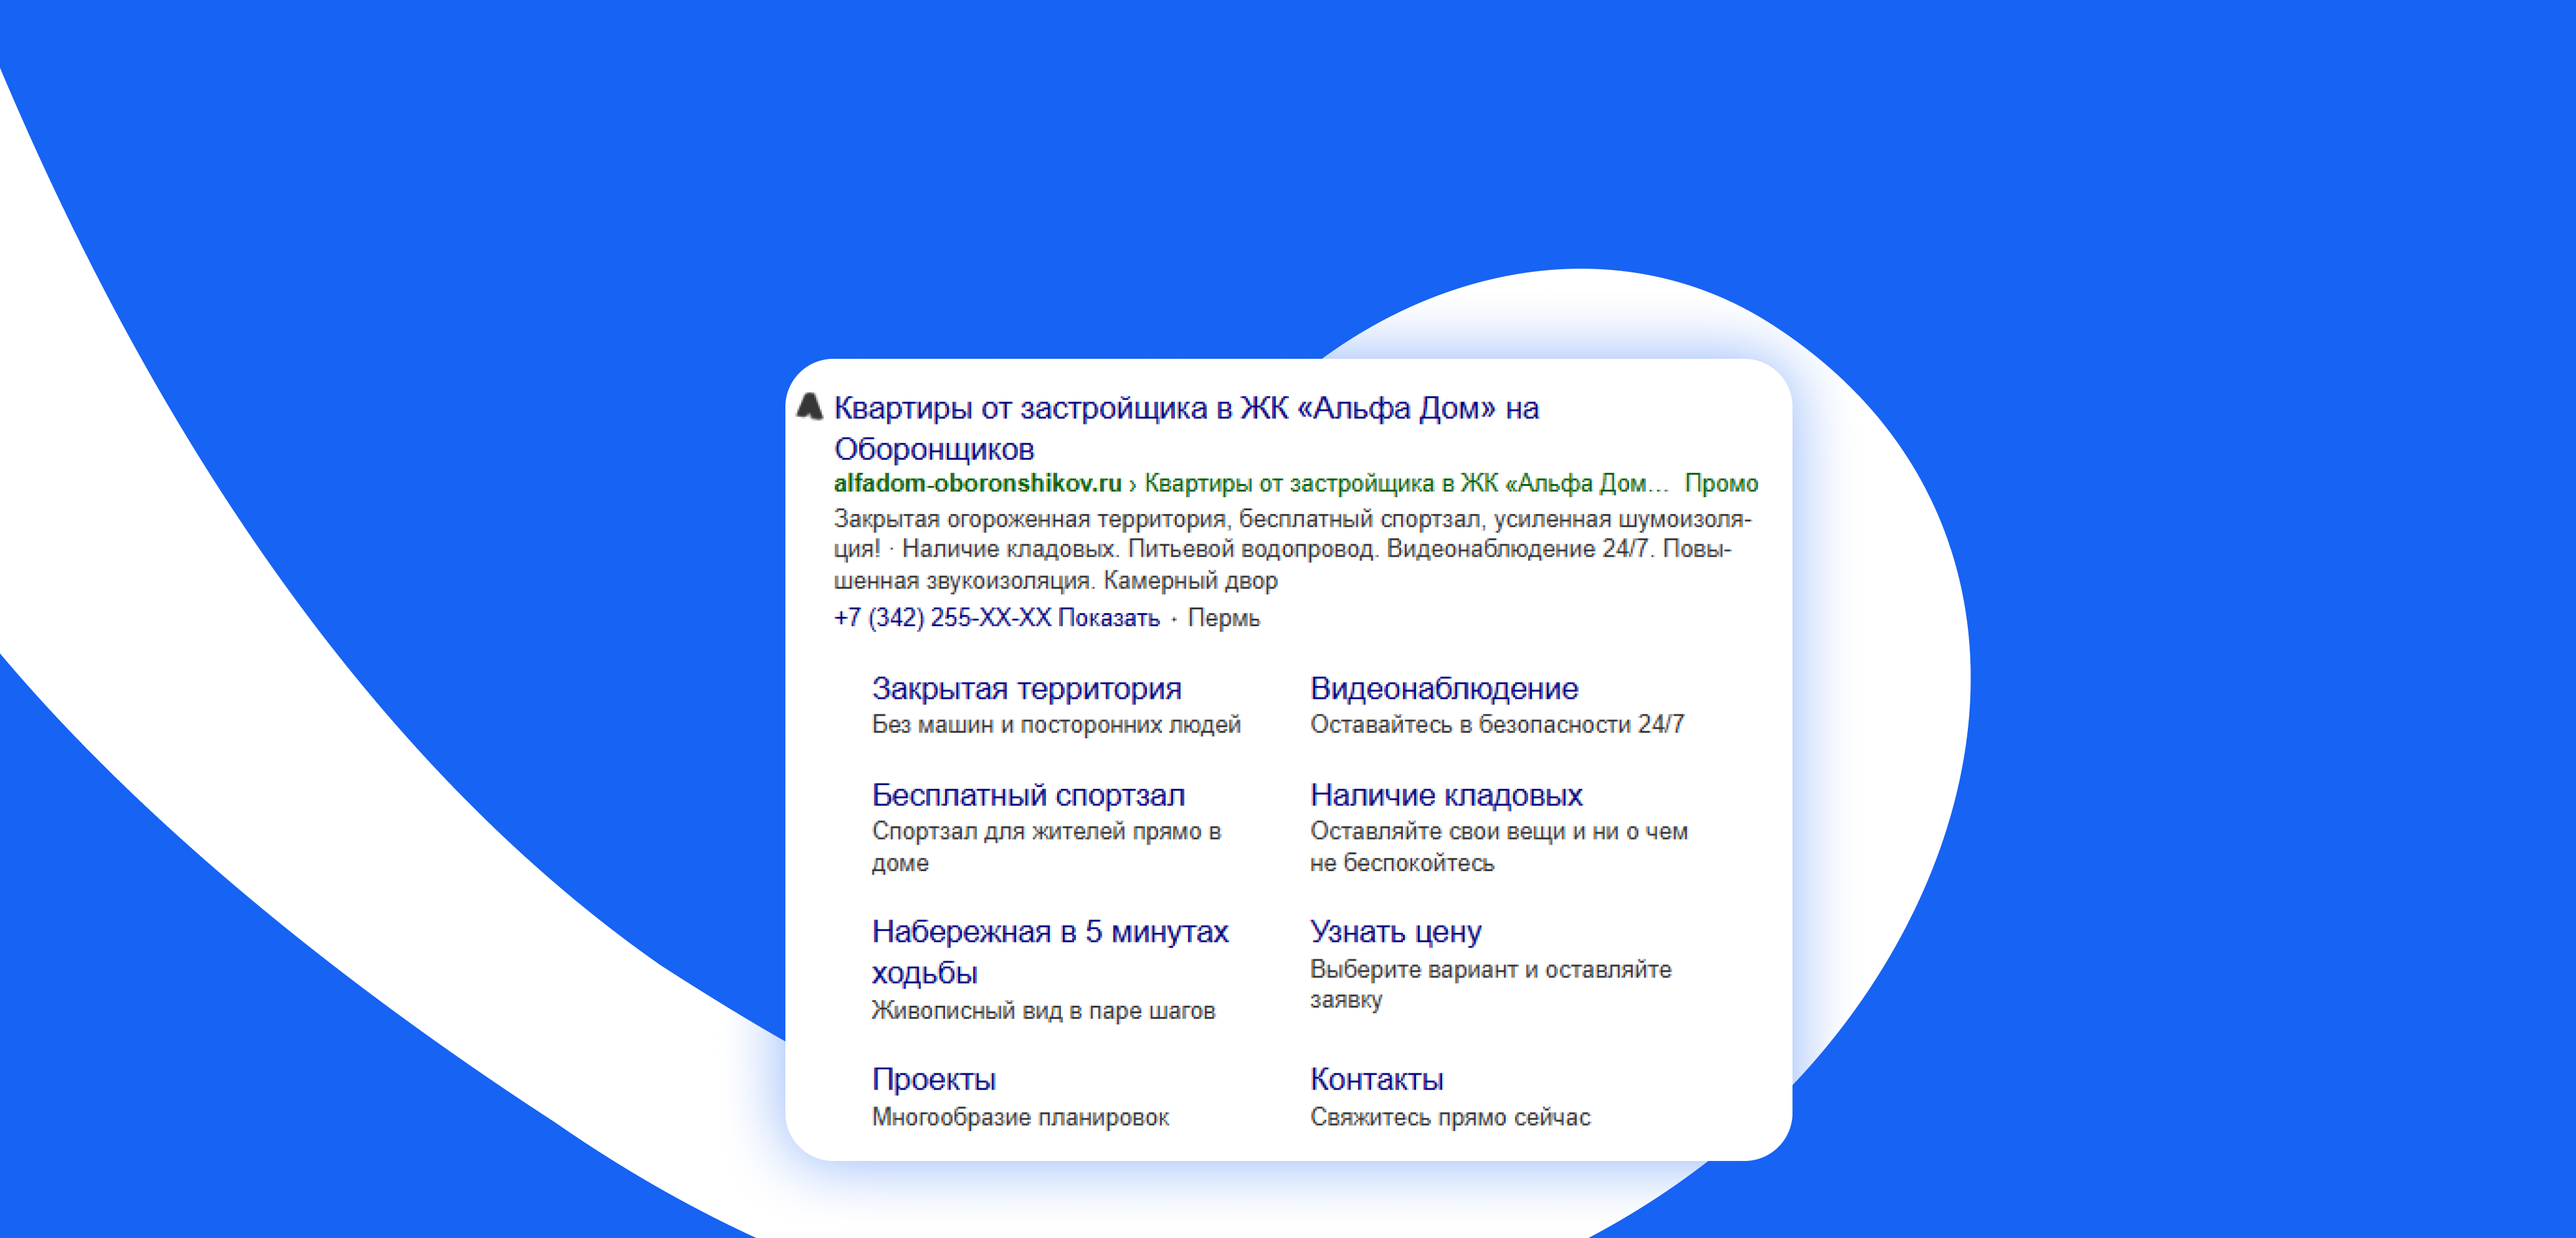Open the Закрытая территория sitelink
Screen dimensions: 2576x1238
pos(1026,688)
